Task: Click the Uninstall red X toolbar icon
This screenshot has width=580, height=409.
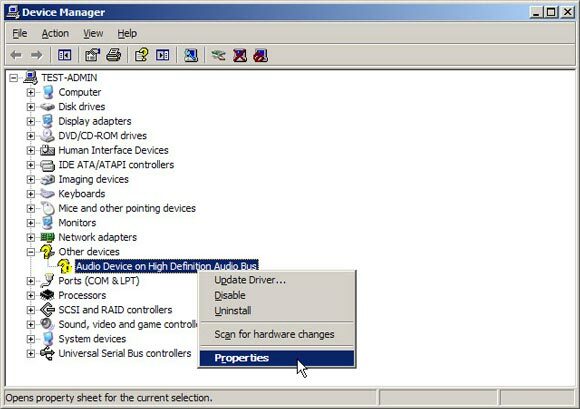Action: [x=240, y=55]
